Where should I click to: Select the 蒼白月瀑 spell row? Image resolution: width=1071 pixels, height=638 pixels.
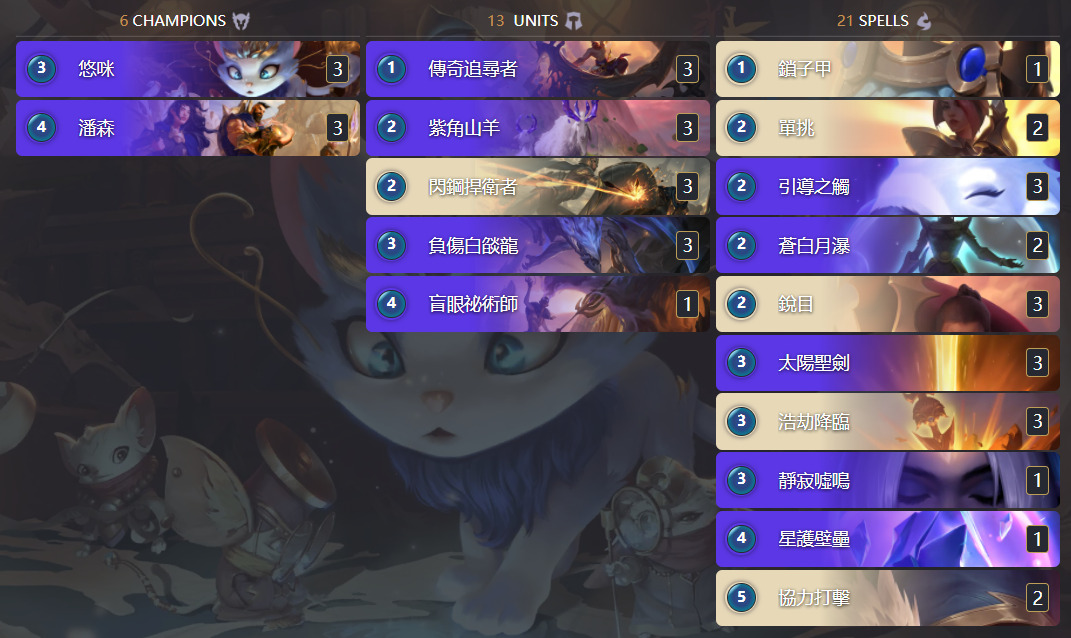[887, 245]
